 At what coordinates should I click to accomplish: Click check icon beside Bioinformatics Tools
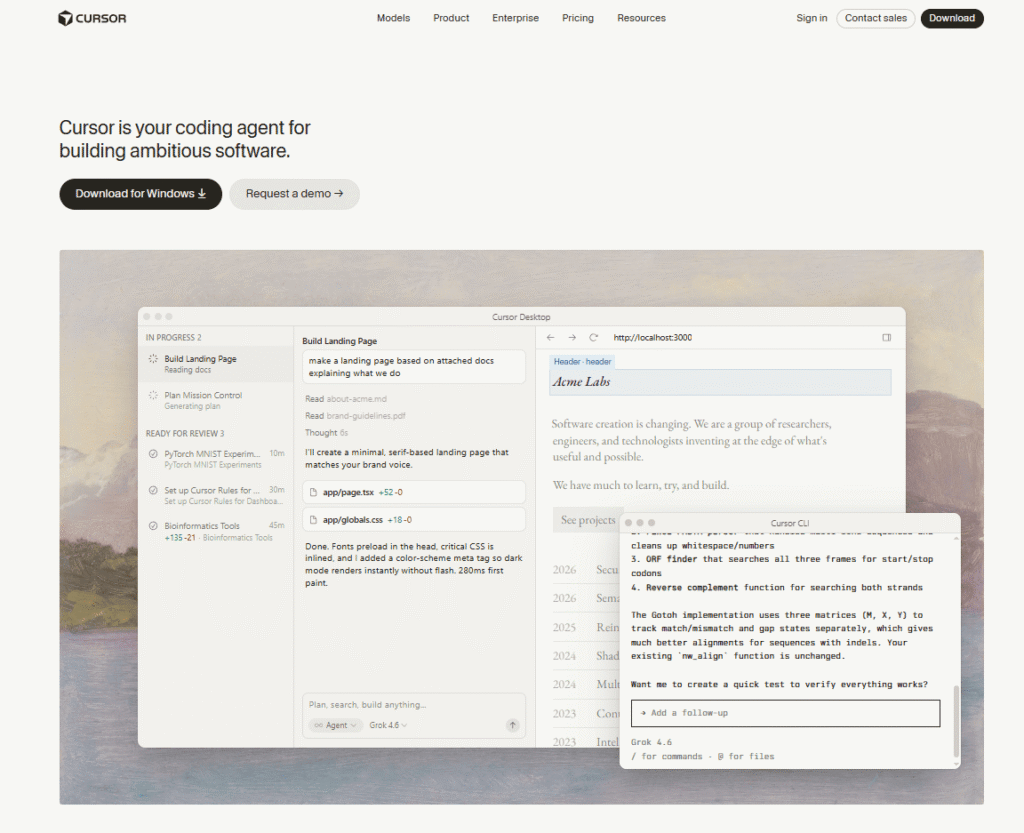(x=153, y=526)
